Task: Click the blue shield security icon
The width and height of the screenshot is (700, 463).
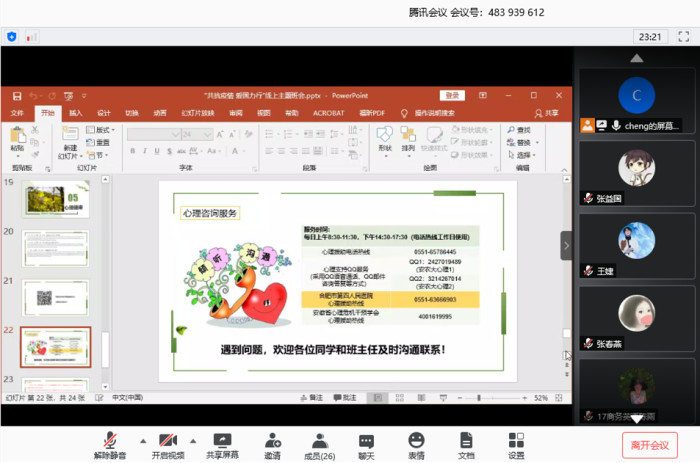Action: (x=12, y=37)
